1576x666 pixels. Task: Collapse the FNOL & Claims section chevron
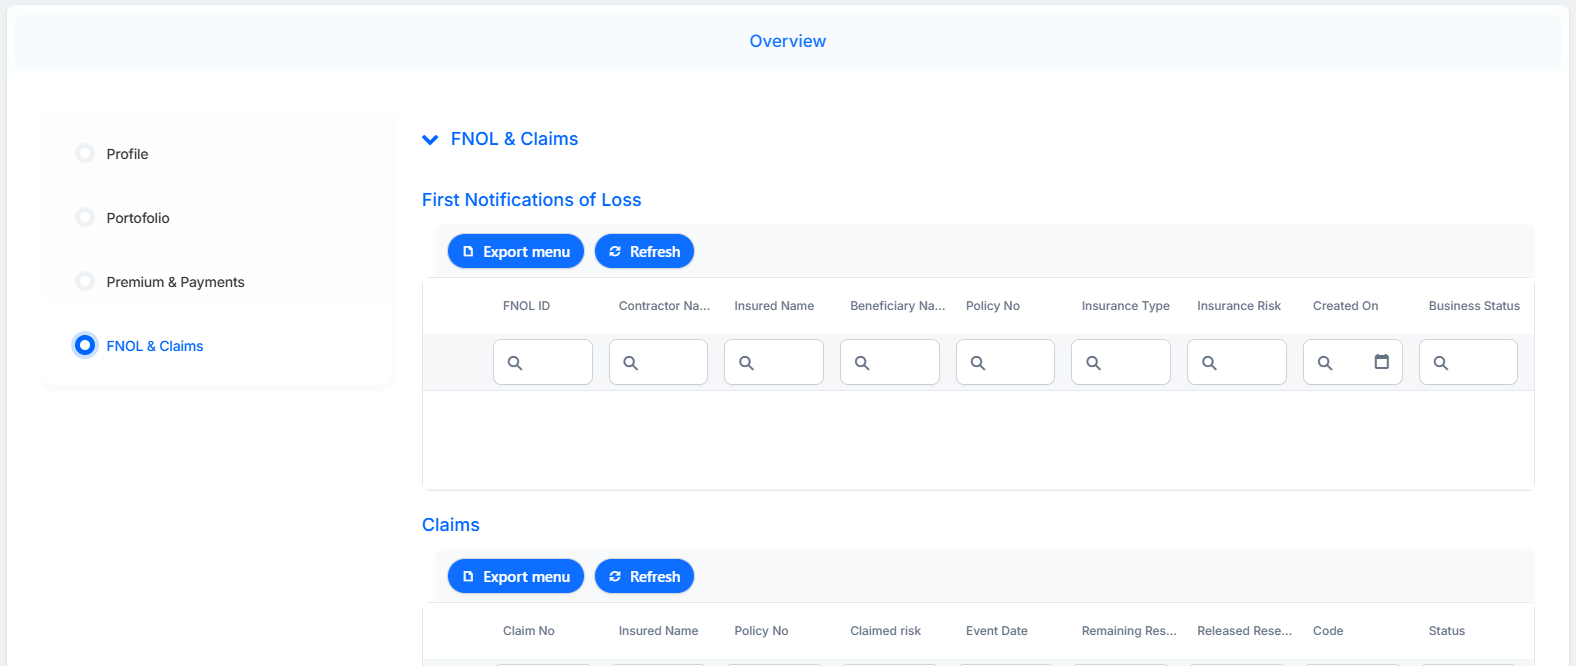[430, 140]
